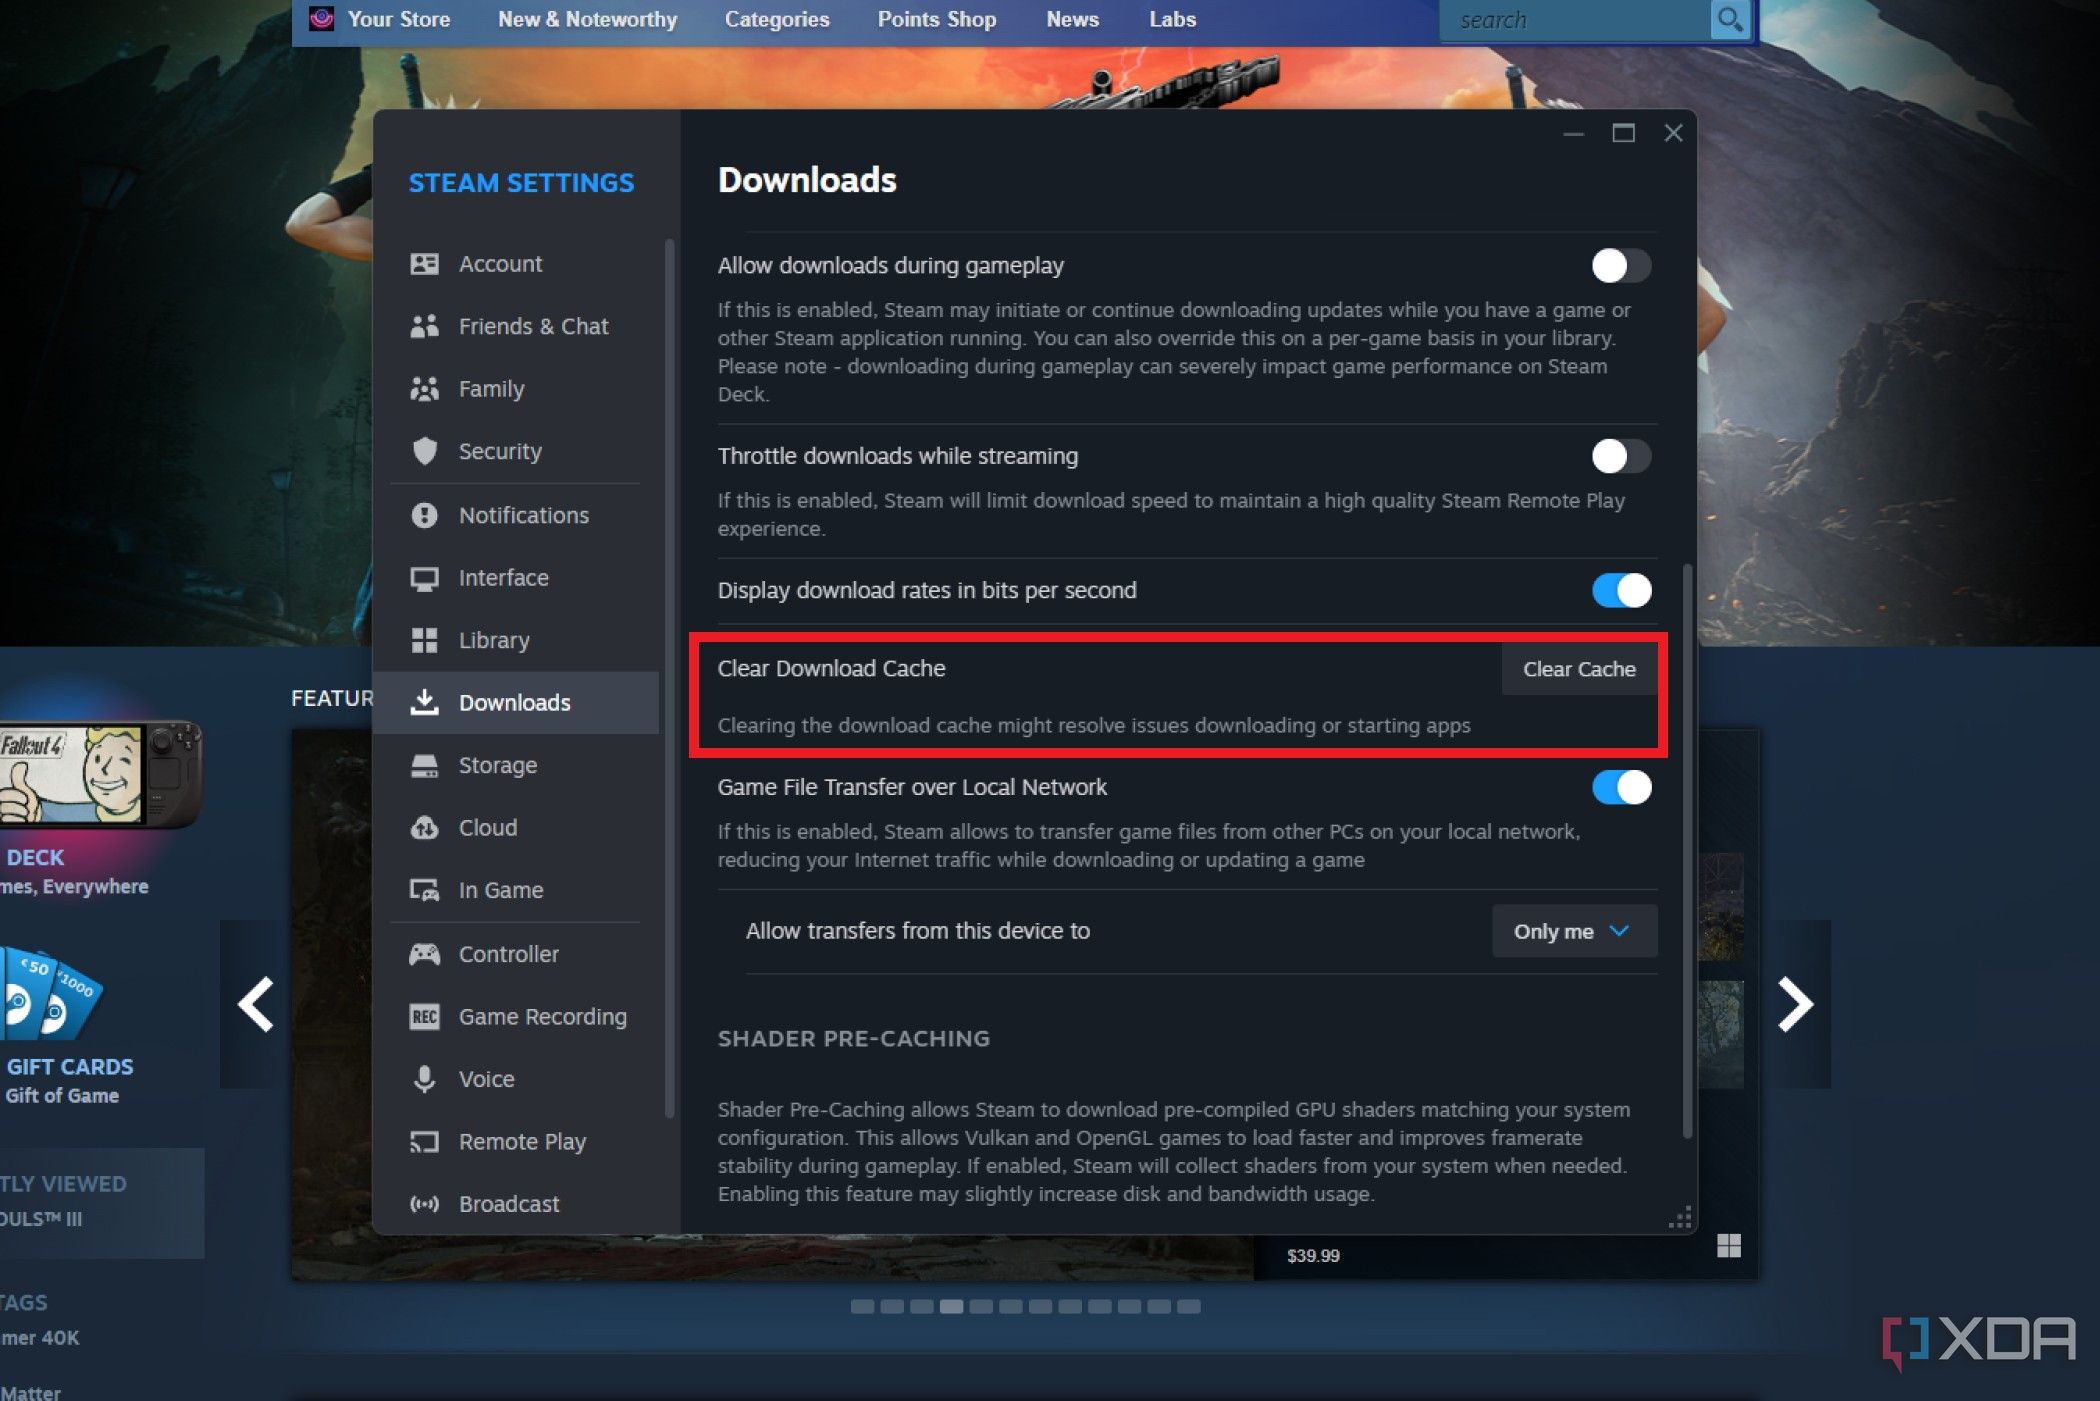Click Clear Cache button
This screenshot has width=2100, height=1401.
click(1578, 668)
